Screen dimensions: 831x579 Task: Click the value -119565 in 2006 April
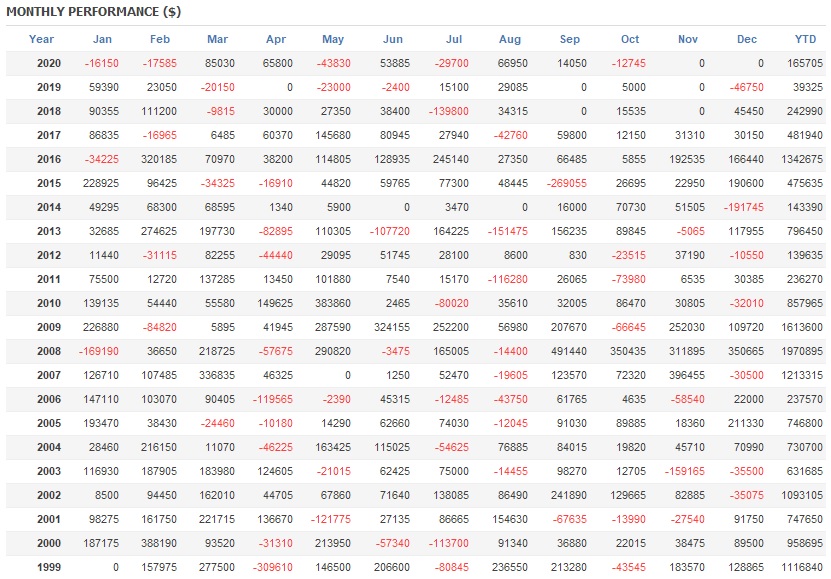click(272, 399)
